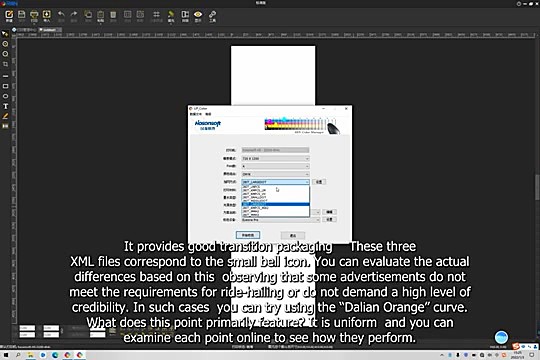Click the floating blue circle button bottom right

[501, 337]
